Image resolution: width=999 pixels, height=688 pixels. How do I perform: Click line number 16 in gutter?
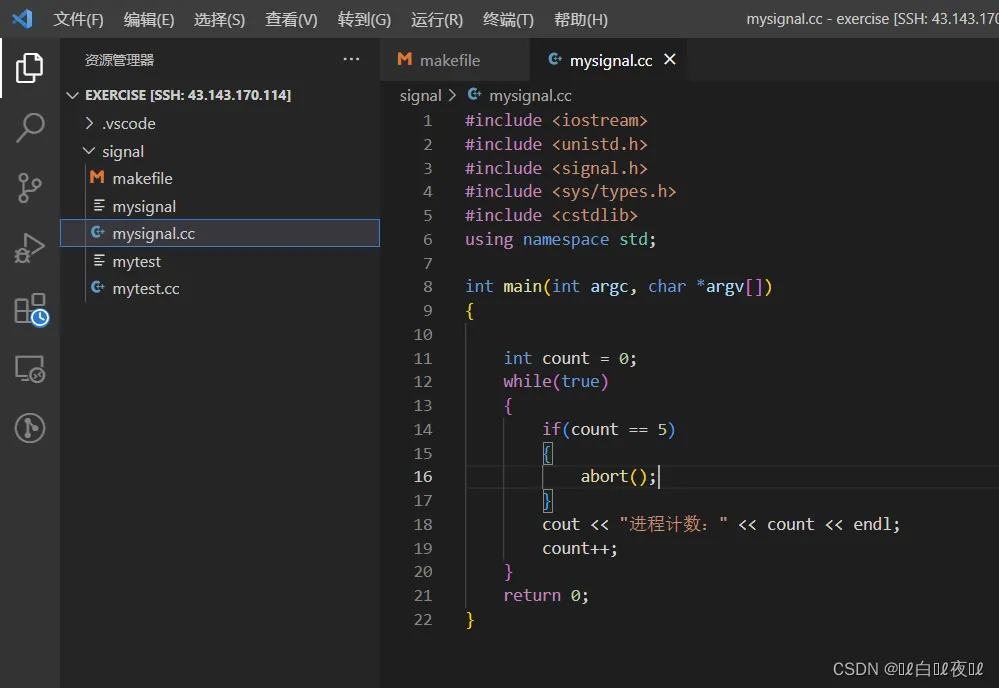[422, 477]
